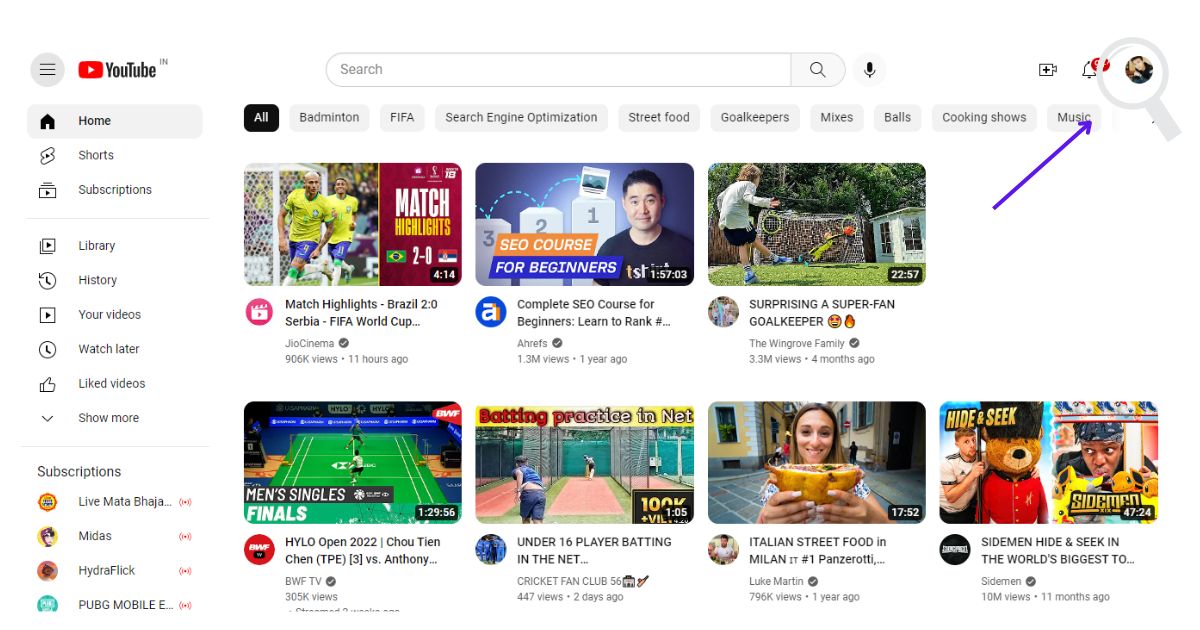Open Watch later from the sidebar

pyautogui.click(x=109, y=348)
